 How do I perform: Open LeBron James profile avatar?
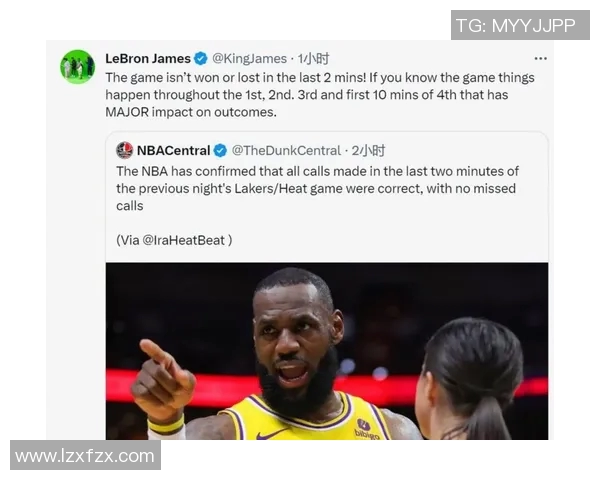coord(77,67)
